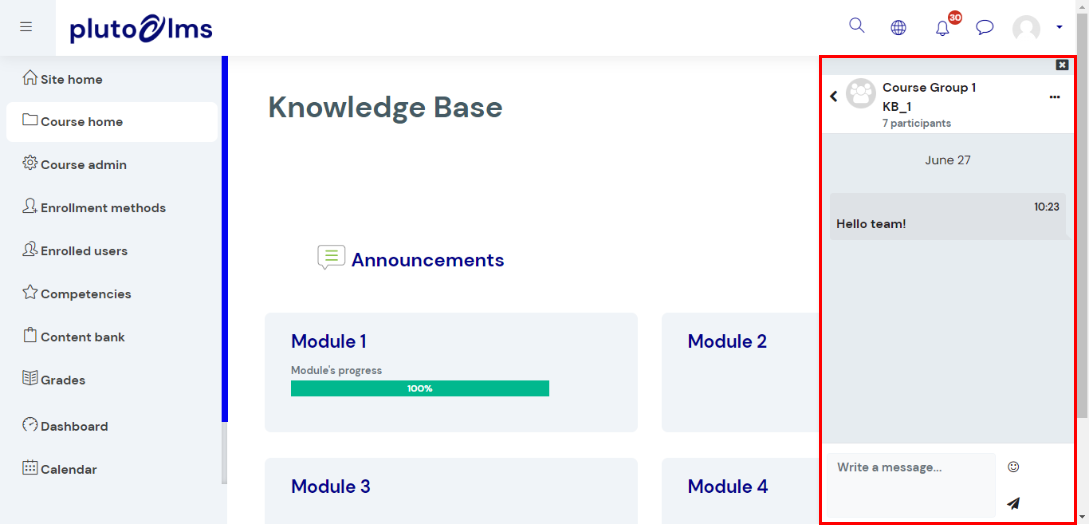The width and height of the screenshot is (1089, 525).
Task: Go back with chat chevron arrow
Action: click(x=834, y=97)
